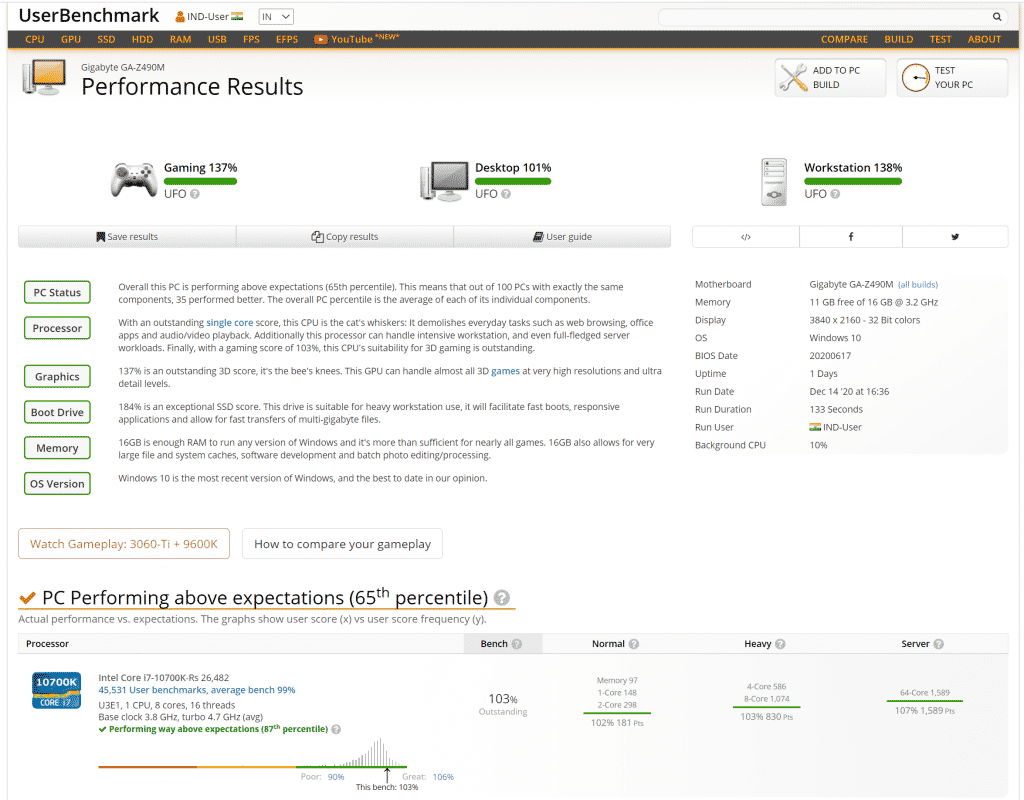
Task: Click the Poor 90% link
Action: click(x=336, y=777)
